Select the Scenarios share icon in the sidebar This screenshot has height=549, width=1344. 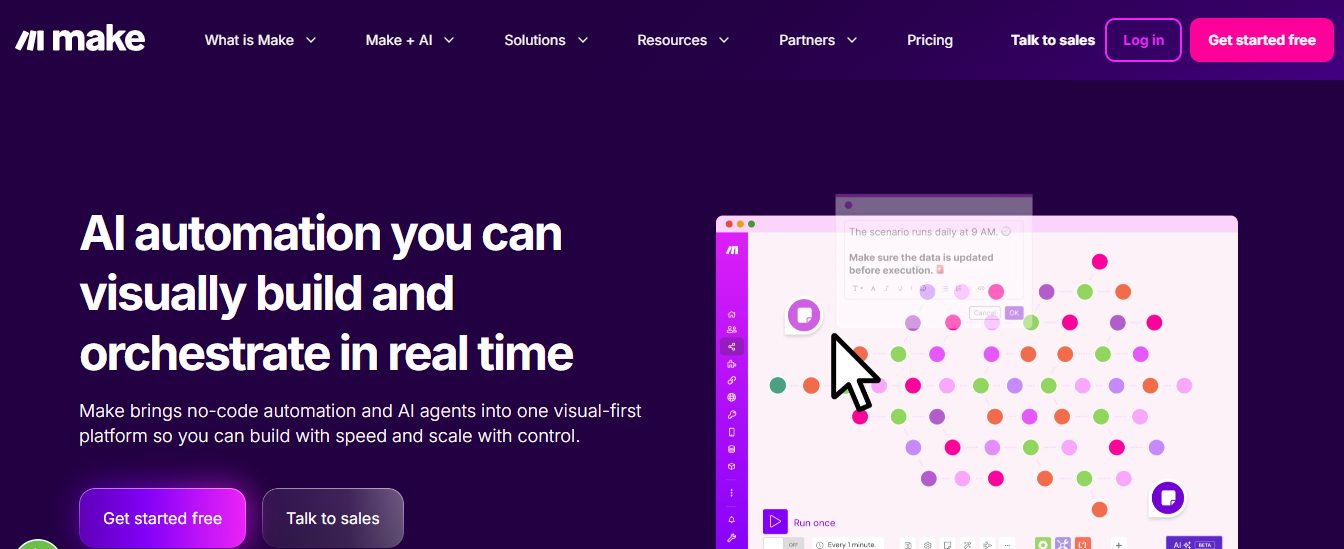(x=732, y=347)
